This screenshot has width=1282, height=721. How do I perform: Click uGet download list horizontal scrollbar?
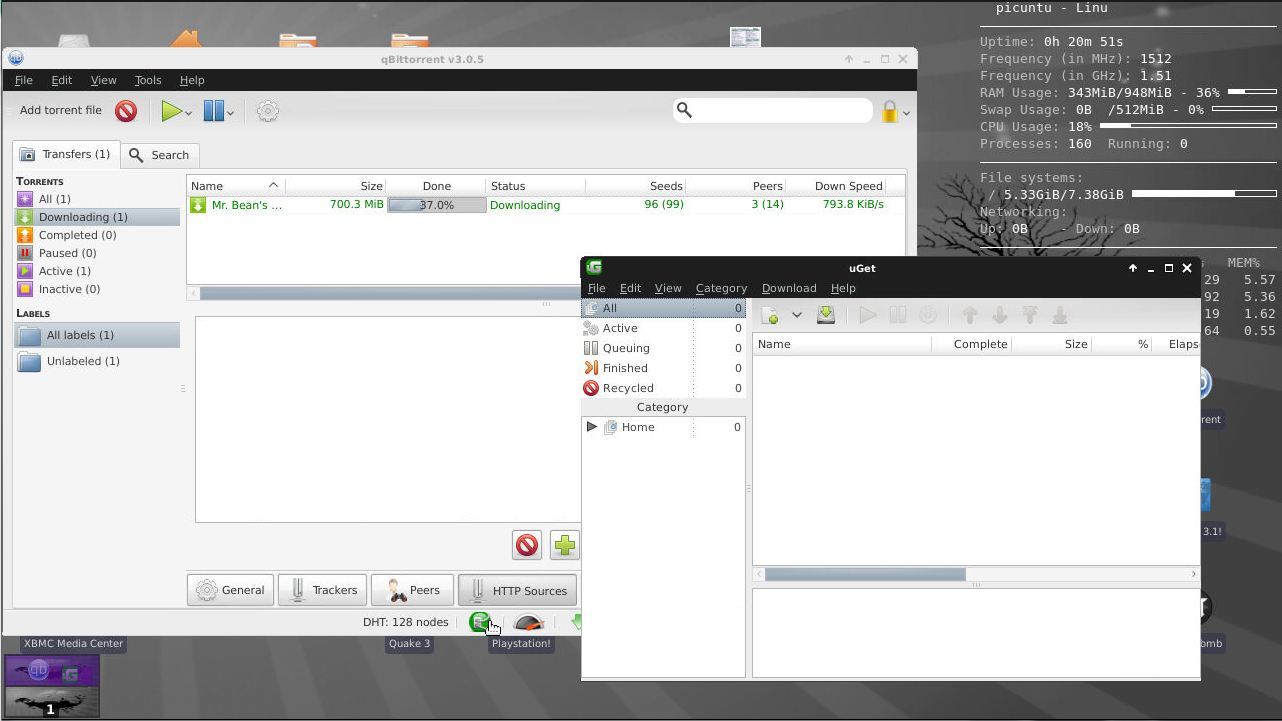tap(865, 574)
